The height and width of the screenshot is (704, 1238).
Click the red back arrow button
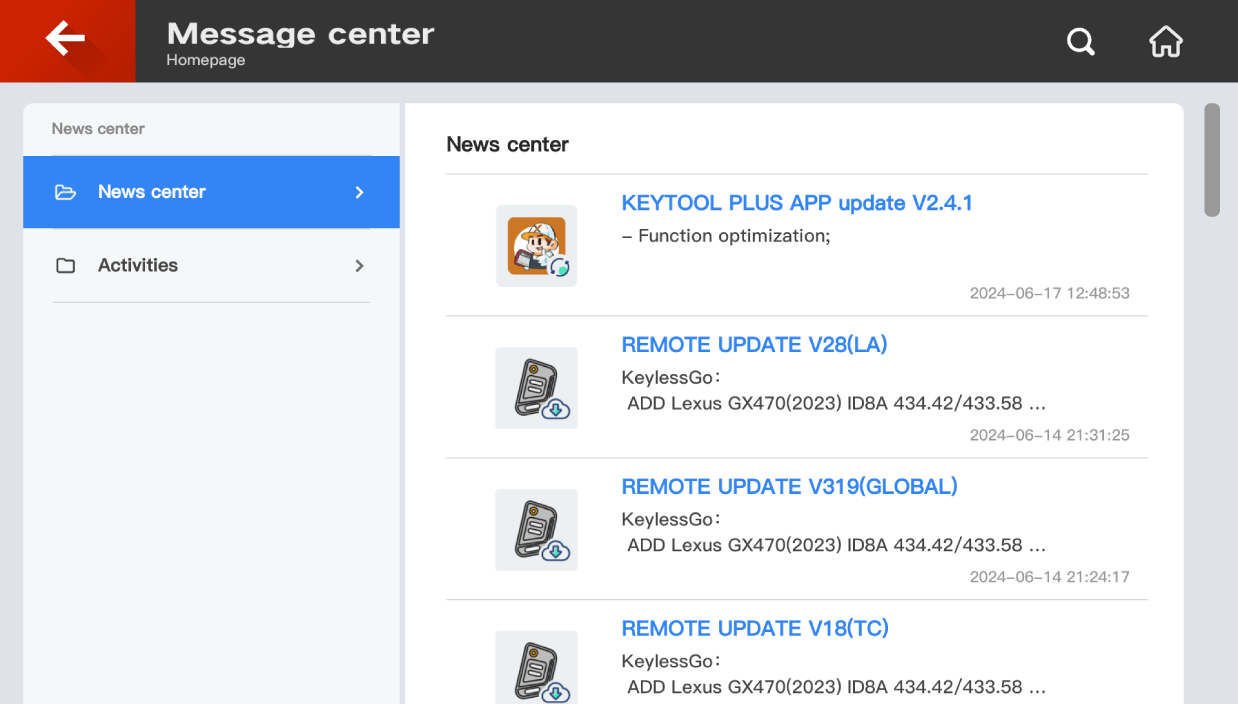(67, 41)
